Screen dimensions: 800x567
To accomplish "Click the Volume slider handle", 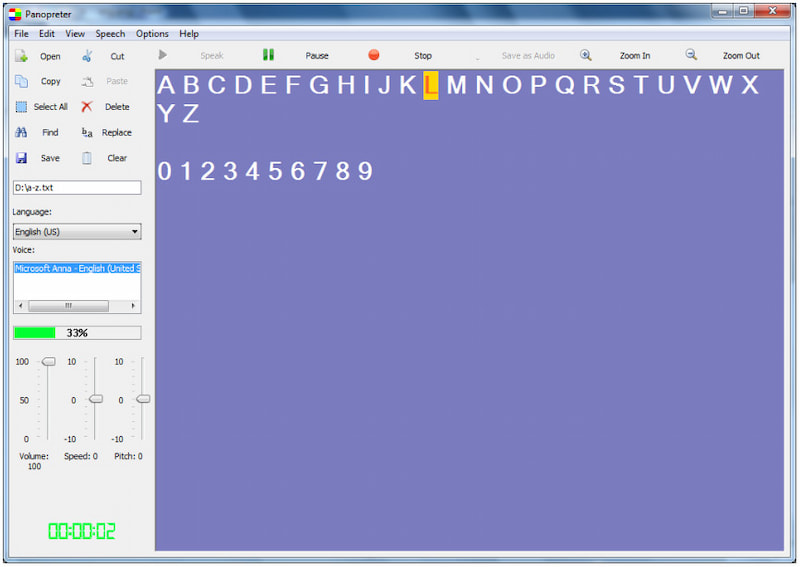I will point(48,361).
